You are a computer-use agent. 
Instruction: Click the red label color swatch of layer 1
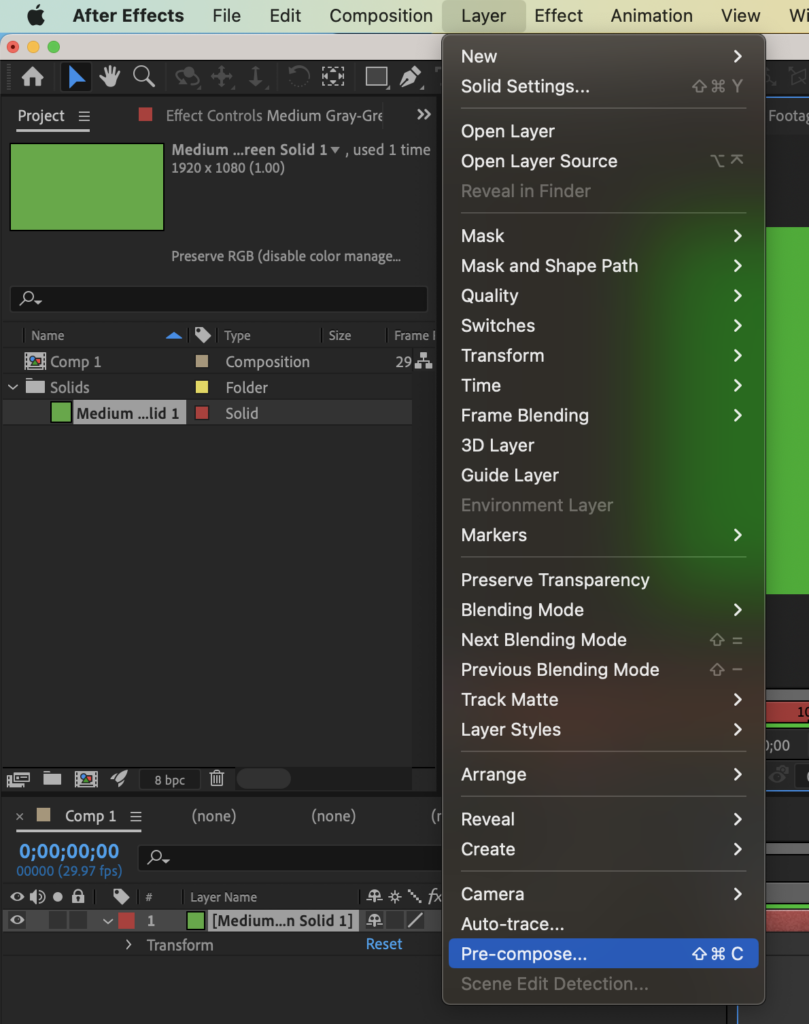tap(126, 920)
